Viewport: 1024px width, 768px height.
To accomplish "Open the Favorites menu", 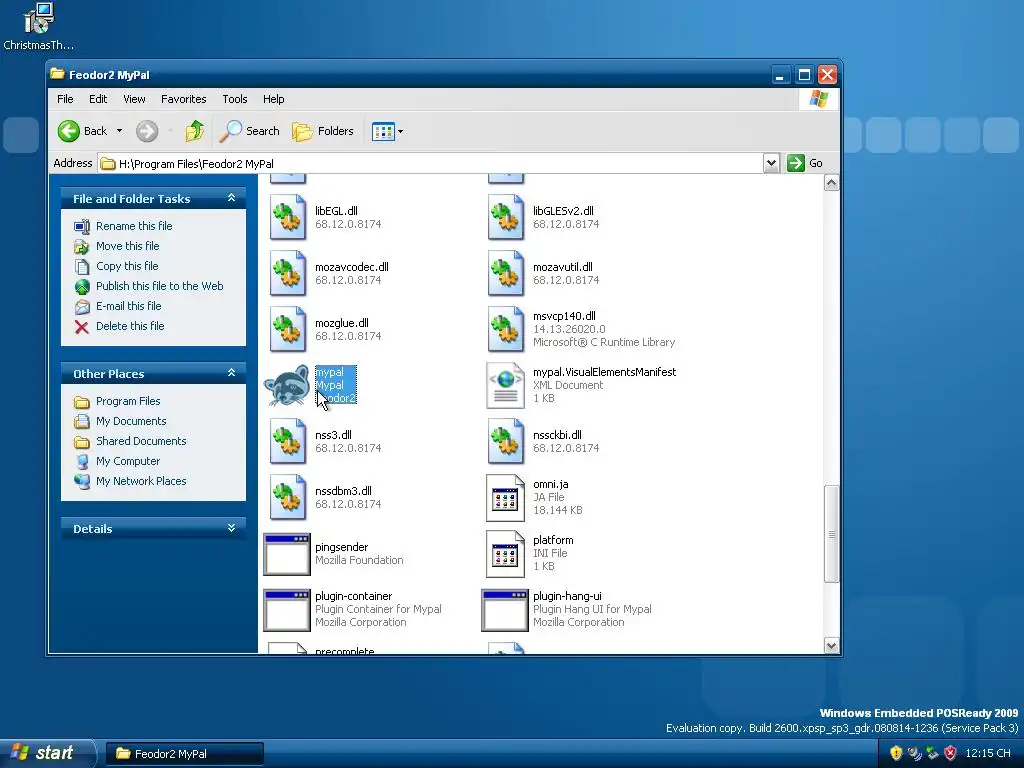I will pos(184,99).
